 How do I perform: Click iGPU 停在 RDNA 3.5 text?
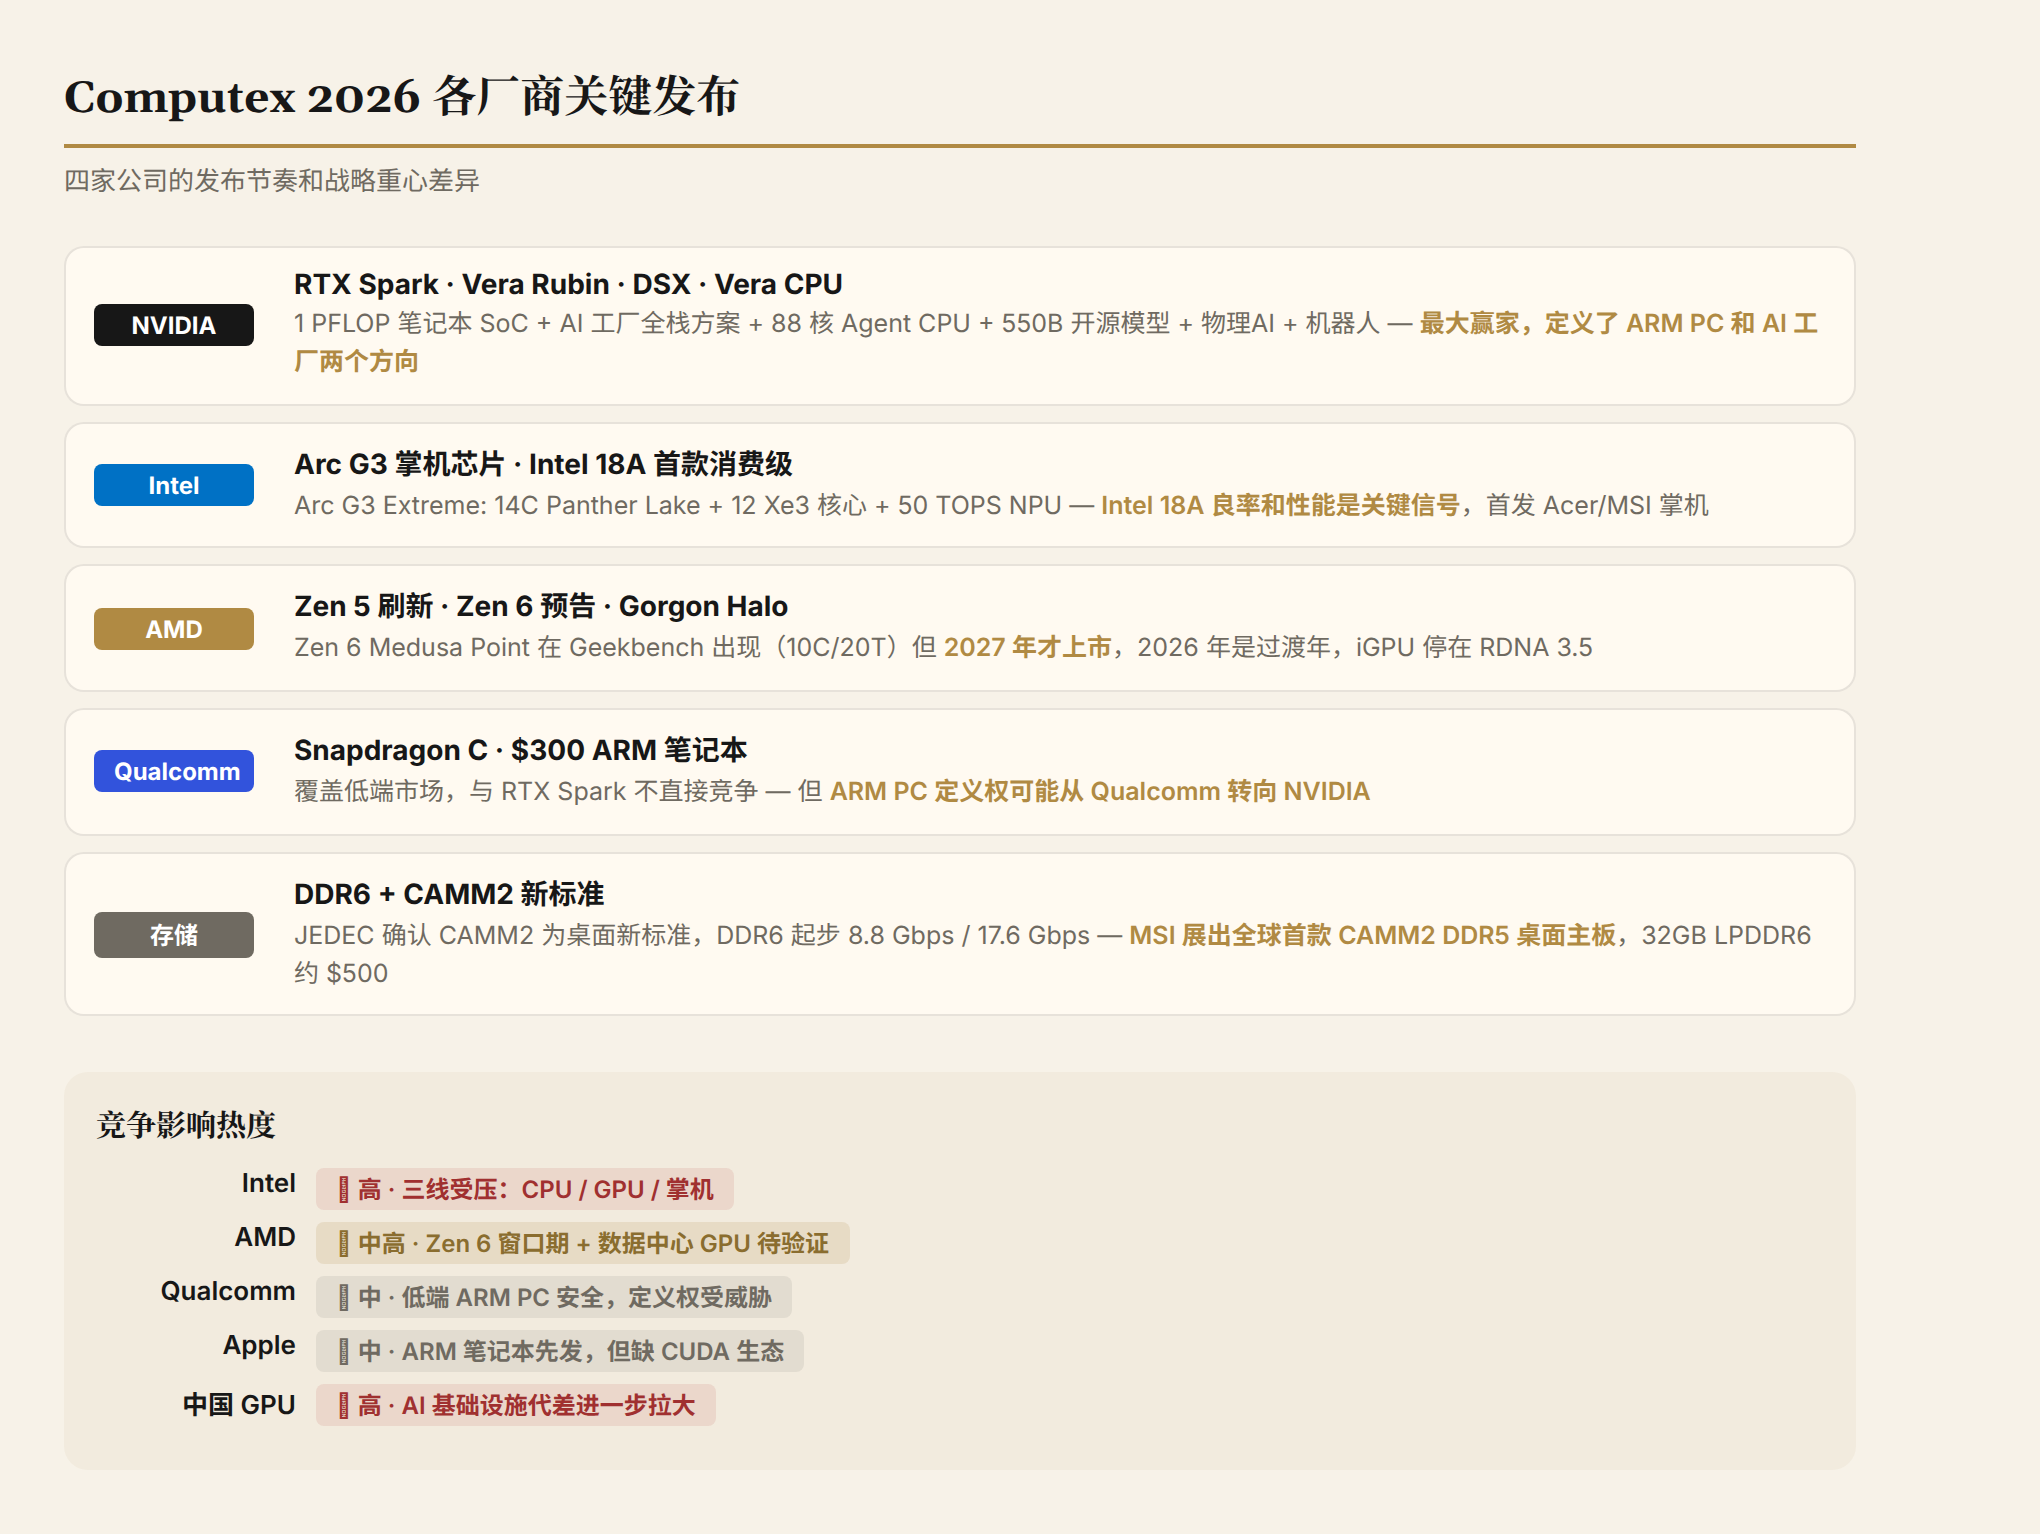click(x=1474, y=647)
